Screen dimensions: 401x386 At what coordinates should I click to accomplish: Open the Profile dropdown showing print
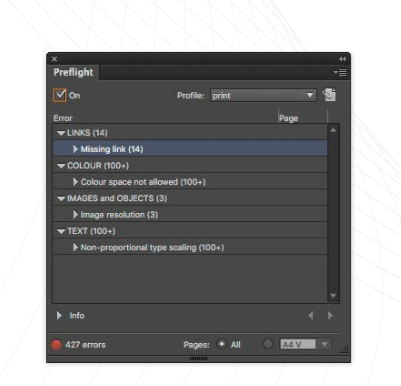263,96
